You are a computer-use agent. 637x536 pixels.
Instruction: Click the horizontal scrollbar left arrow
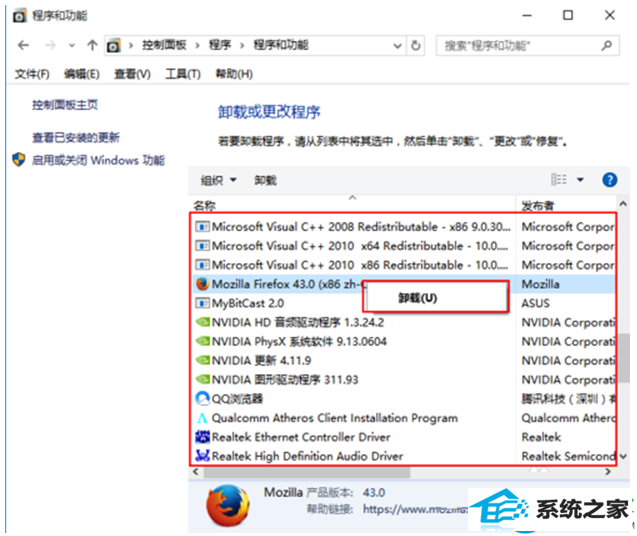pyautogui.click(x=196, y=472)
